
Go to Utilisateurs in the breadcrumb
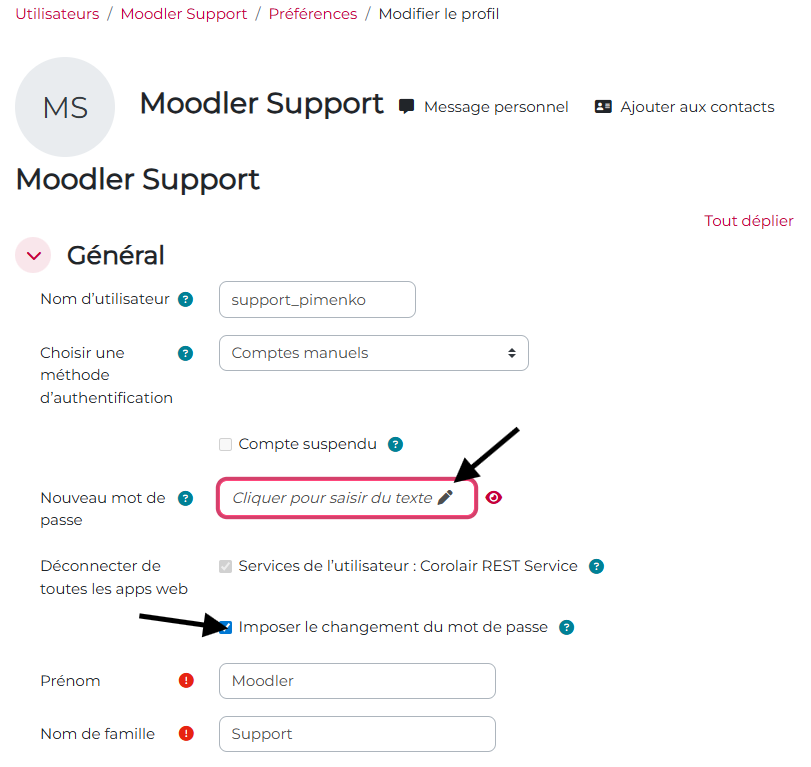click(x=57, y=14)
